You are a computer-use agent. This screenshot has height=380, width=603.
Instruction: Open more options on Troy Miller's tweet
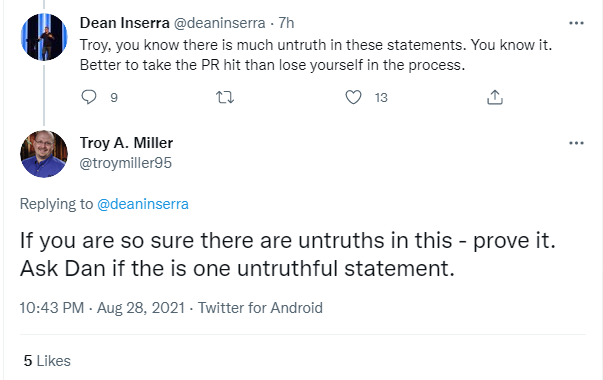(x=576, y=143)
